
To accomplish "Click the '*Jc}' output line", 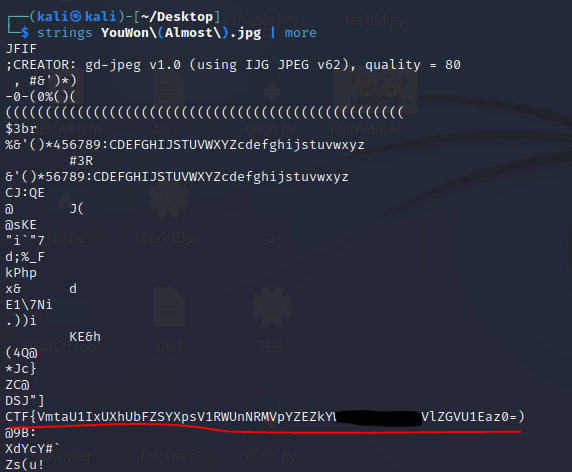I will tap(21, 369).
